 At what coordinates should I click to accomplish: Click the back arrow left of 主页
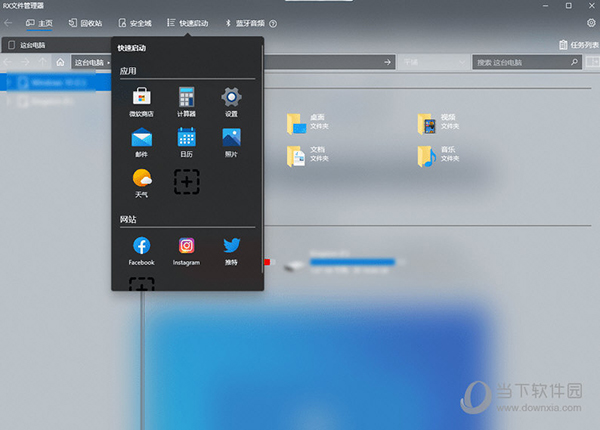tap(8, 23)
